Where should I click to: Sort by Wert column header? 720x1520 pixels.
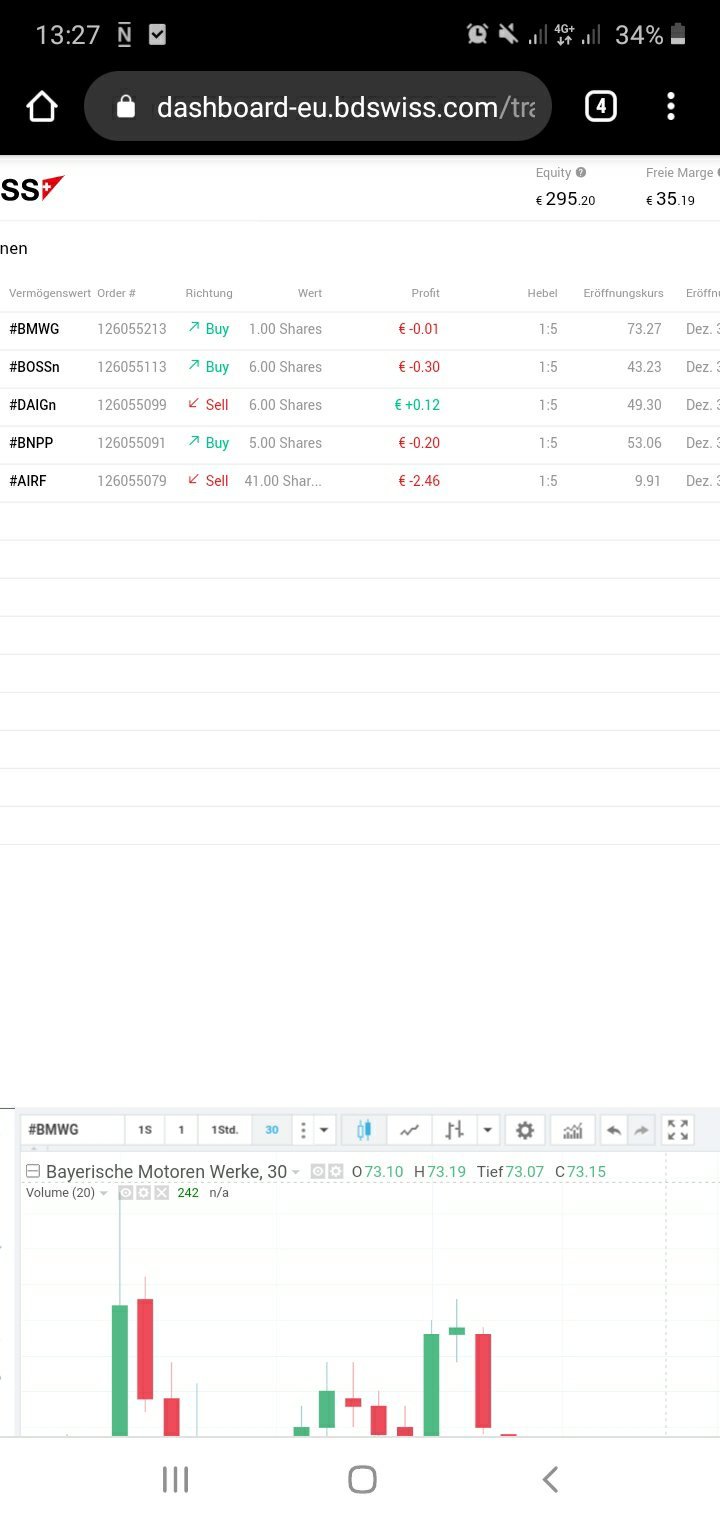(x=310, y=293)
